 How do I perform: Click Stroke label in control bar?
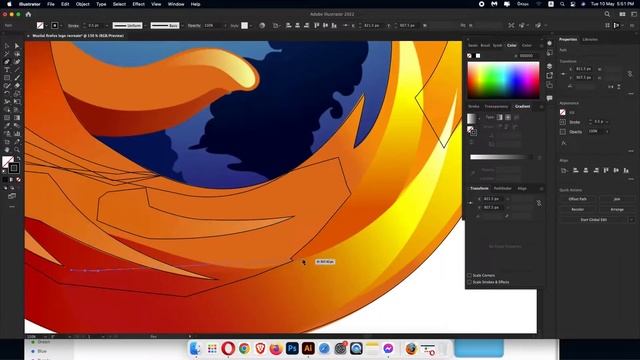pos(73,25)
